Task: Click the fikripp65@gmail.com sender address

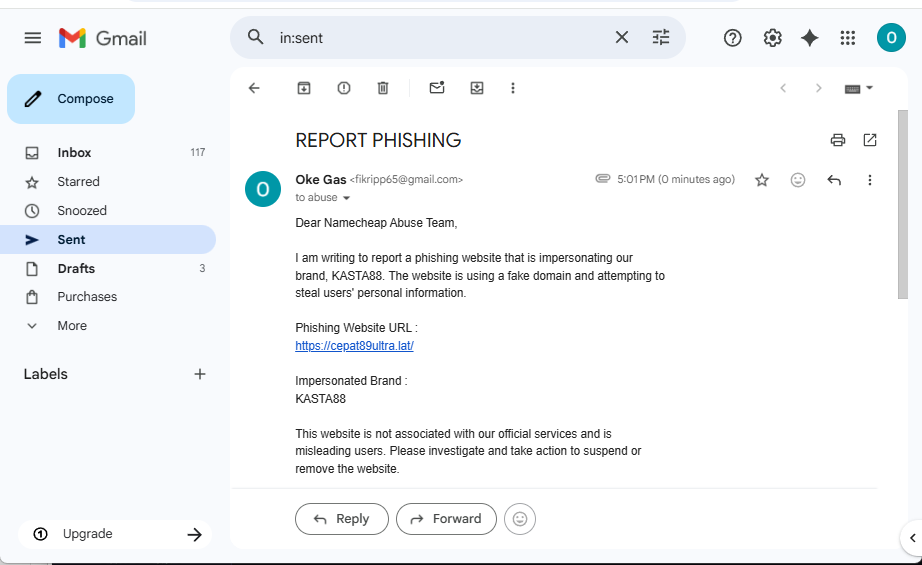Action: (406, 179)
